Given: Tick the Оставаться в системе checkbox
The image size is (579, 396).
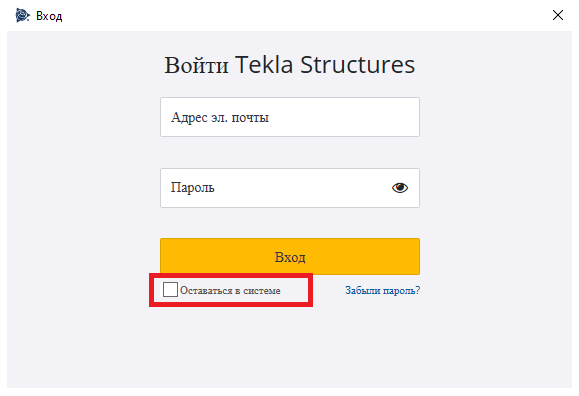Looking at the screenshot, I should tap(170, 290).
